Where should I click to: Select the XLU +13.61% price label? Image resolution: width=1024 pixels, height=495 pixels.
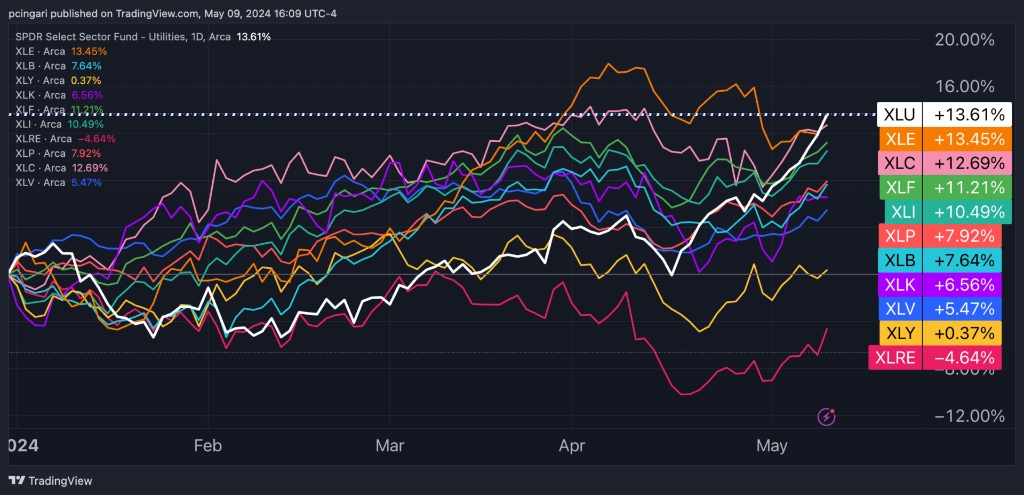coord(937,115)
